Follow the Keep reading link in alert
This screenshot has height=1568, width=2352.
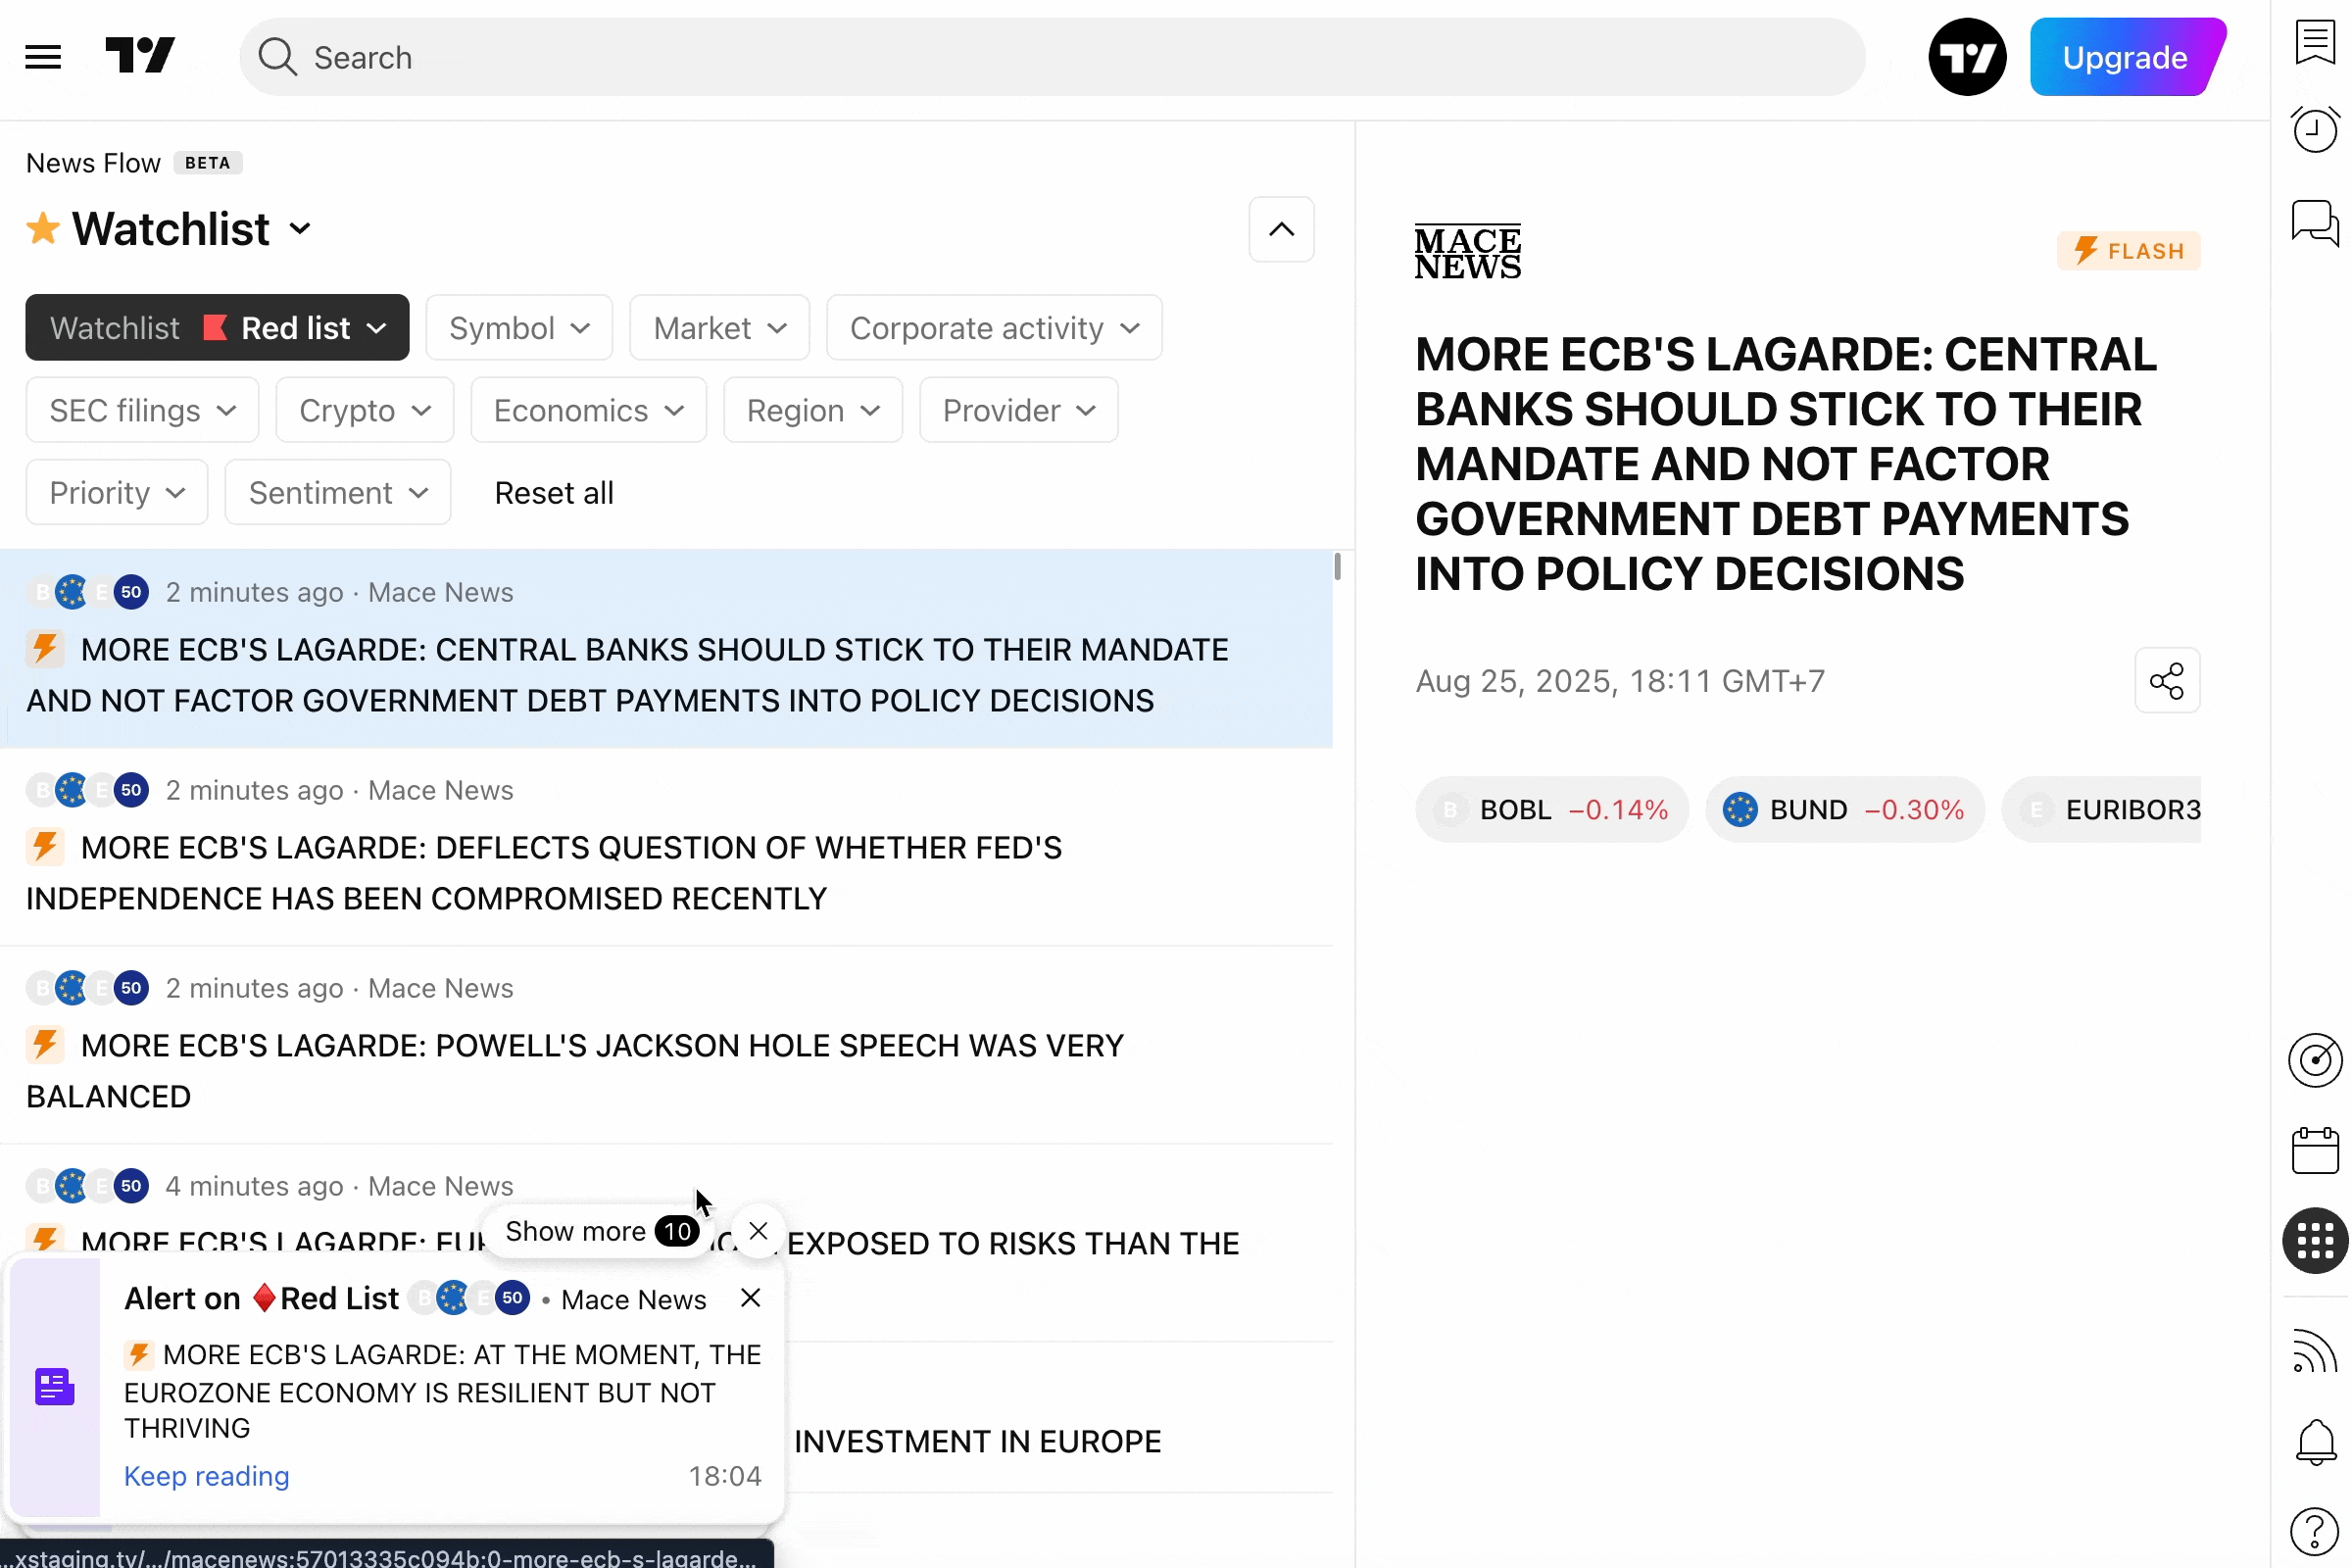(206, 1477)
